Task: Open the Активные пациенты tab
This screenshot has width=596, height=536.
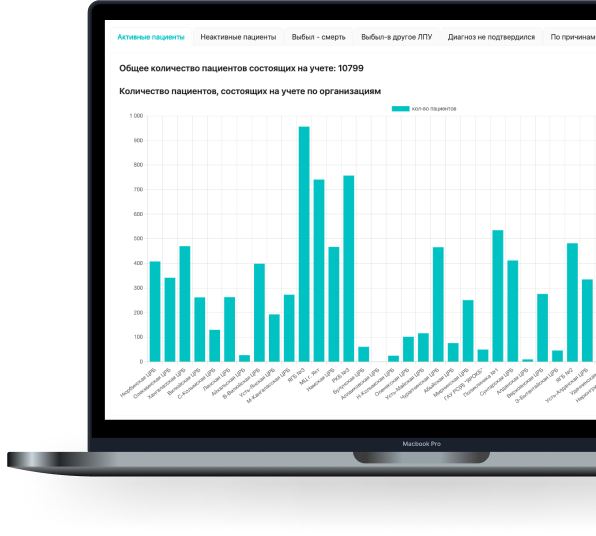Action: [x=151, y=37]
